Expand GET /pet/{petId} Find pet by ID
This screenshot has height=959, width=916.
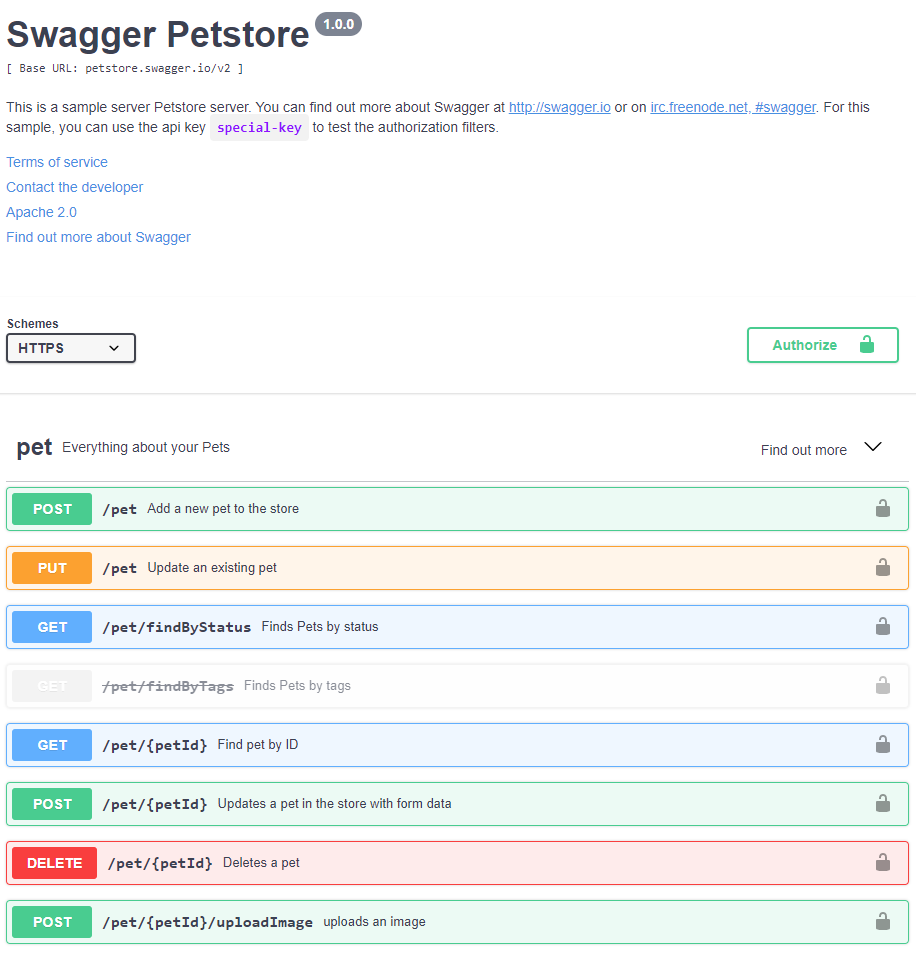(457, 745)
